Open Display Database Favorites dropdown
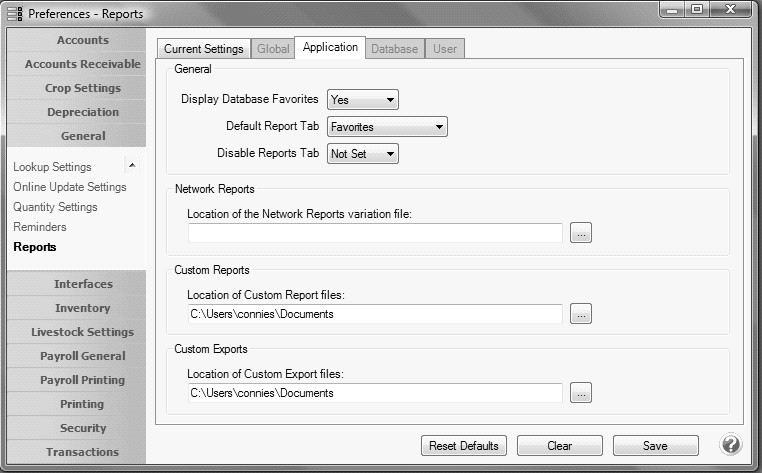The width and height of the screenshot is (762, 473). pos(363,99)
